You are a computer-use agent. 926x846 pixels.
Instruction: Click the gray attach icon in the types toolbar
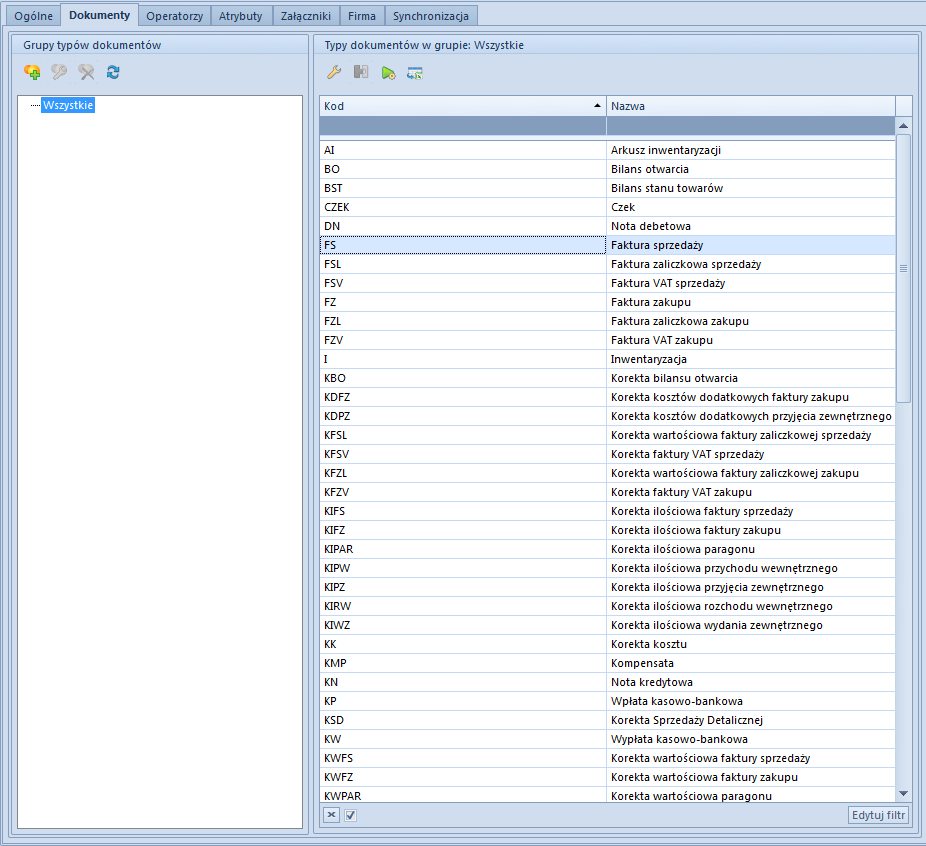click(361, 73)
